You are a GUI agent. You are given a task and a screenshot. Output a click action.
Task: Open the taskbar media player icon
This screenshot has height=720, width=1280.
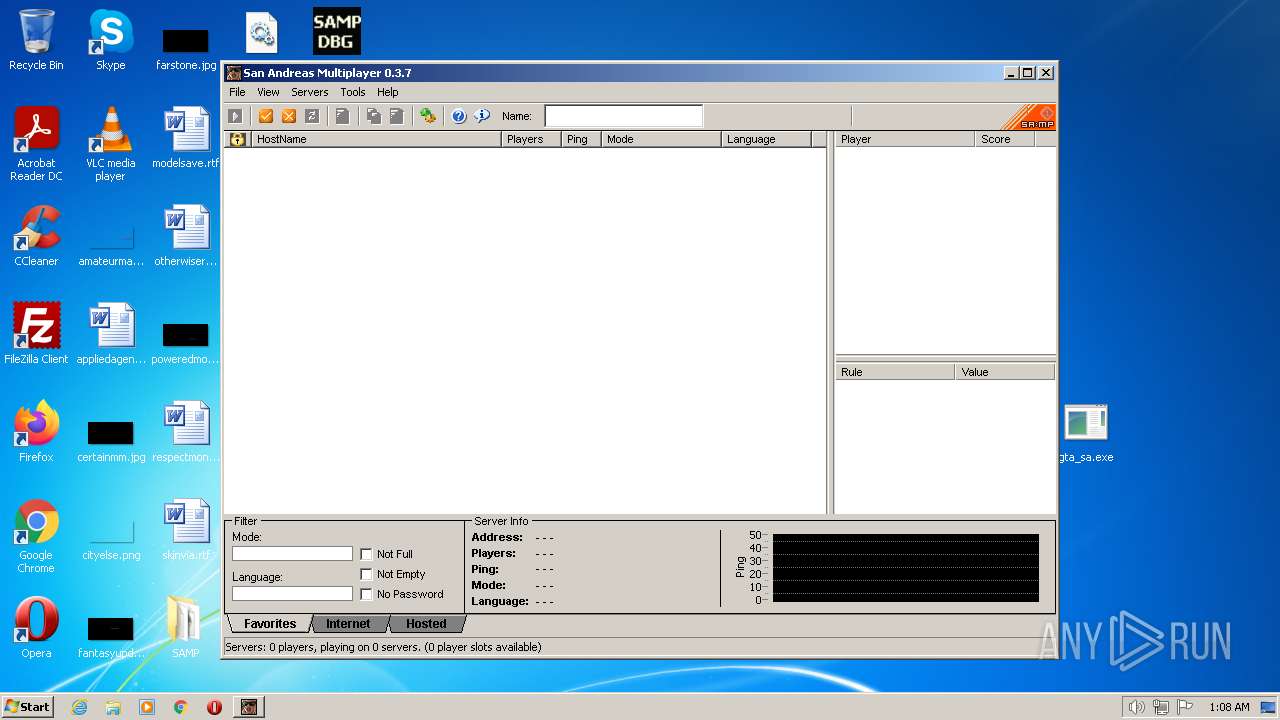pyautogui.click(x=147, y=707)
